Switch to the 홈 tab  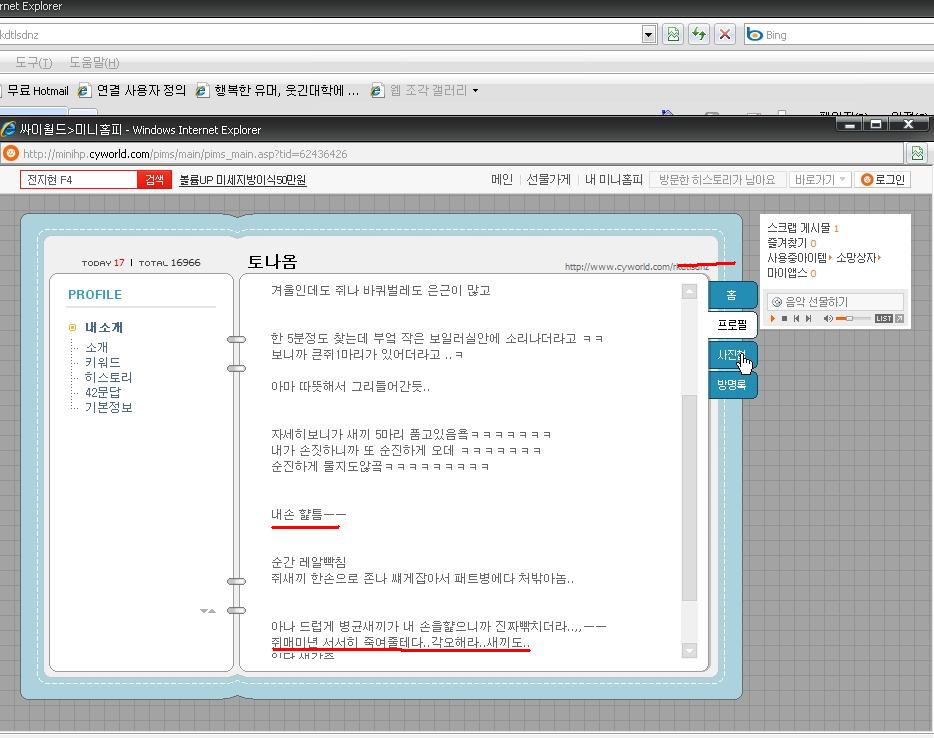pos(731,295)
